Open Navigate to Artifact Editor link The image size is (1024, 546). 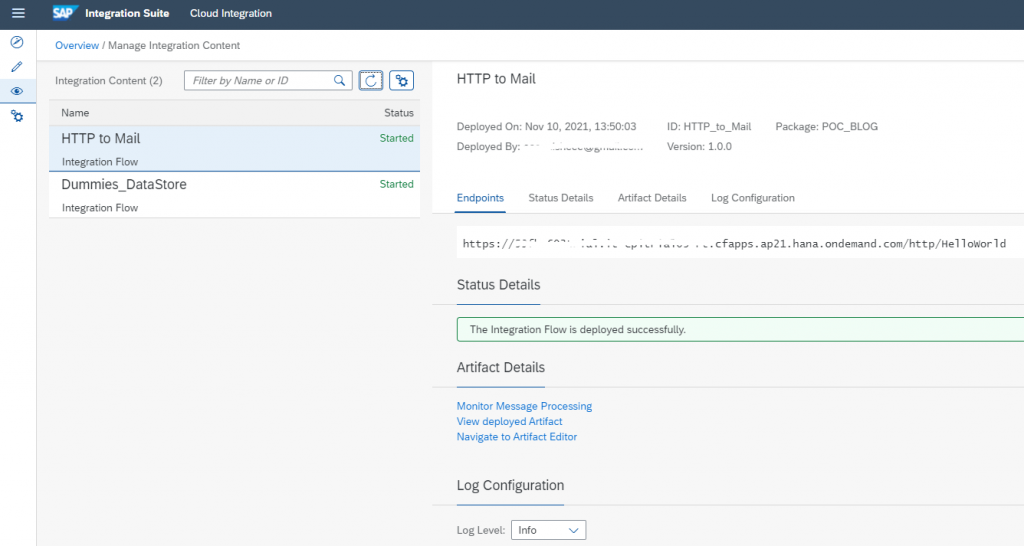[x=517, y=437]
